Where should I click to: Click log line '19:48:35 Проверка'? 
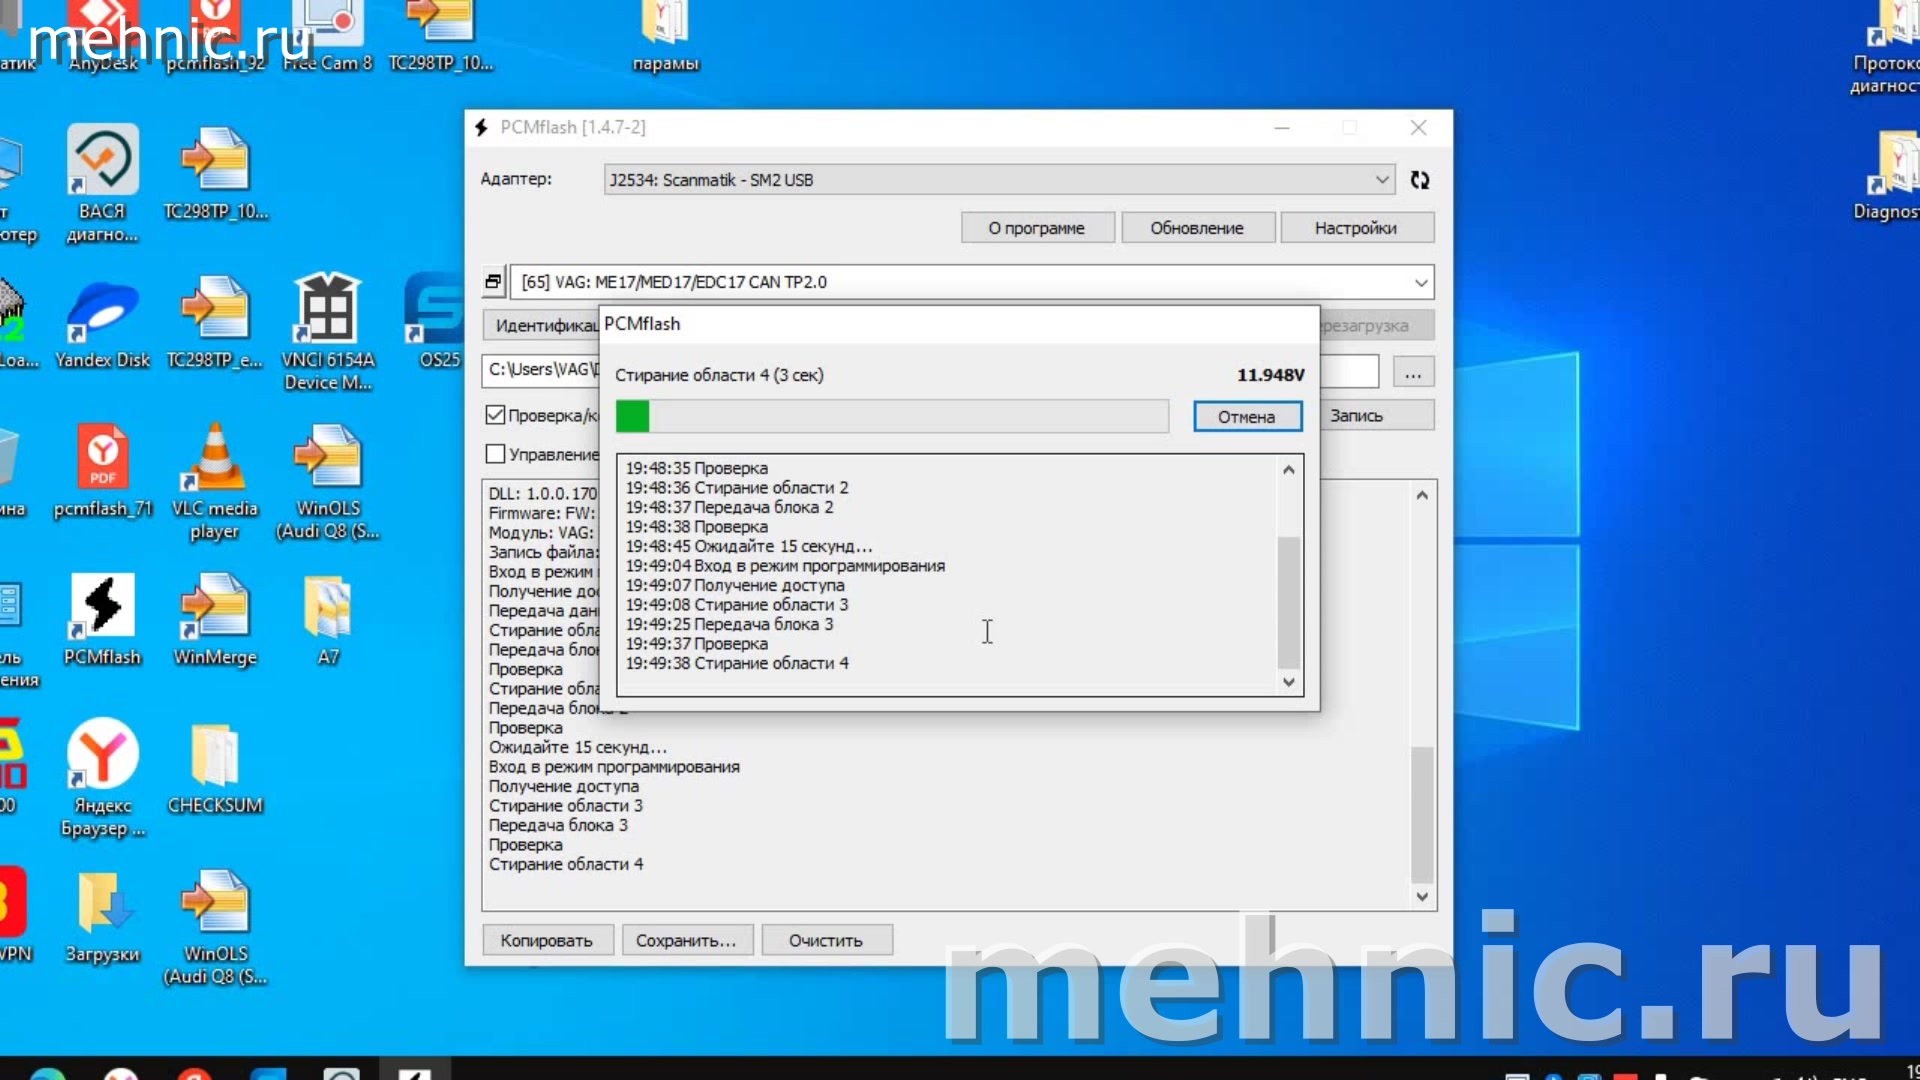pyautogui.click(x=697, y=468)
